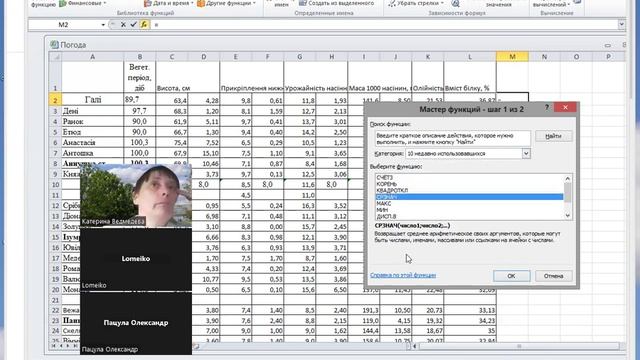640x360 pixels.
Task: Click cell A2 containing Галі
Action: point(92,100)
